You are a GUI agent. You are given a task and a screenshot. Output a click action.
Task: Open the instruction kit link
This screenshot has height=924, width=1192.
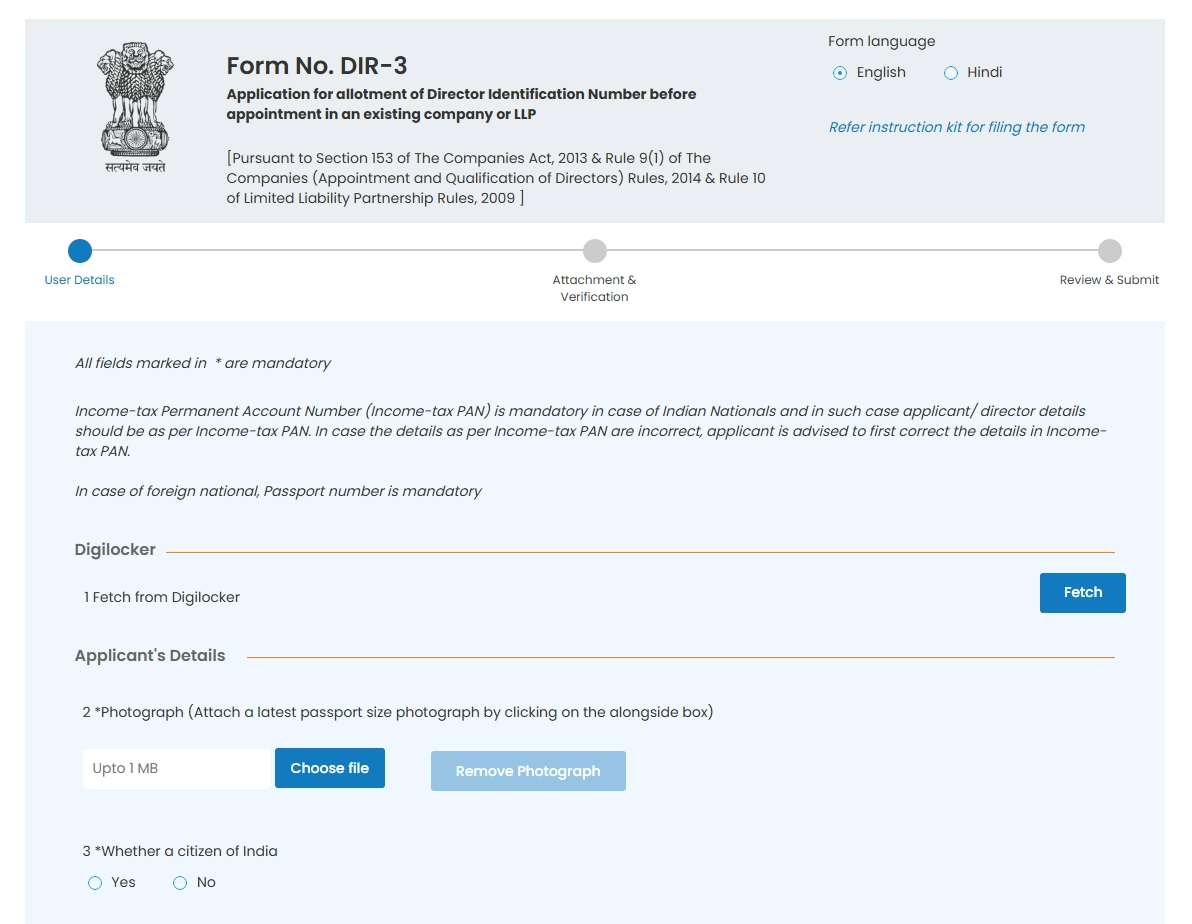(x=956, y=127)
